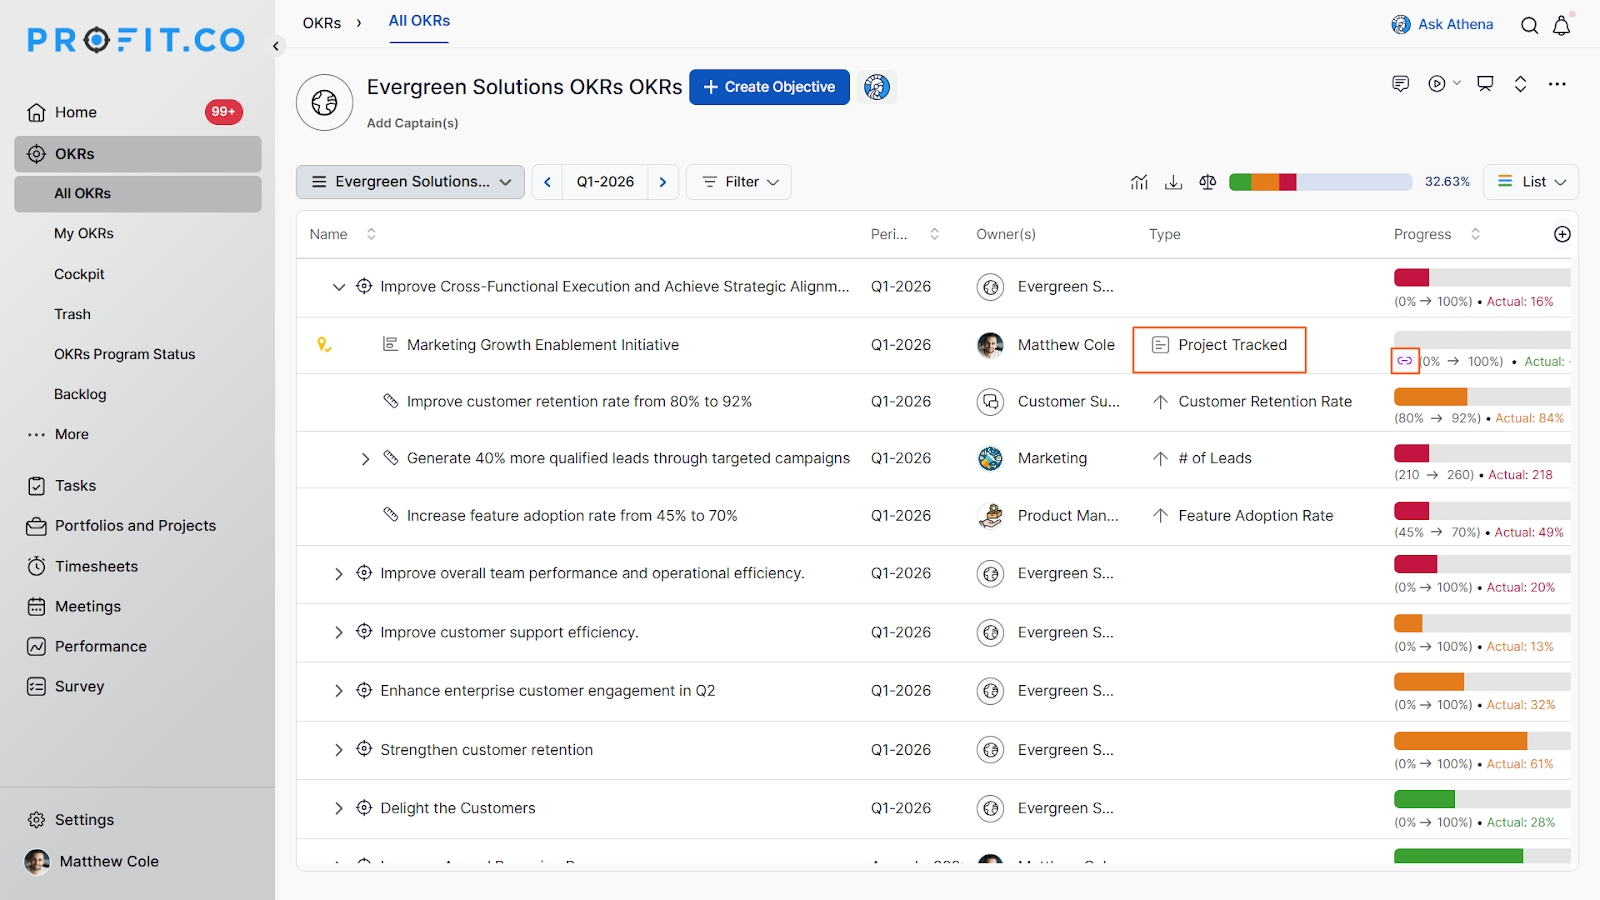Open the balance scale weights icon
The width and height of the screenshot is (1600, 900).
coord(1208,182)
